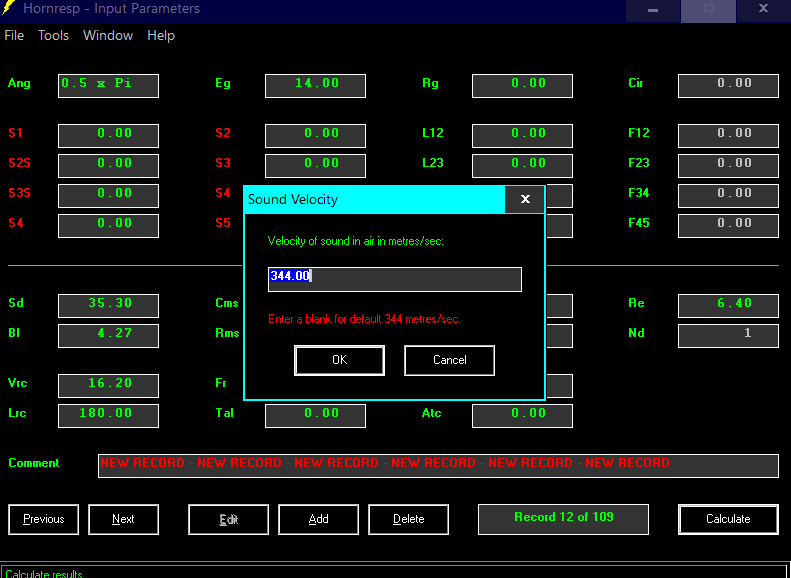Click the 'Enter a blank for default' hint
Viewport: 791px width, 578px height.
(364, 319)
